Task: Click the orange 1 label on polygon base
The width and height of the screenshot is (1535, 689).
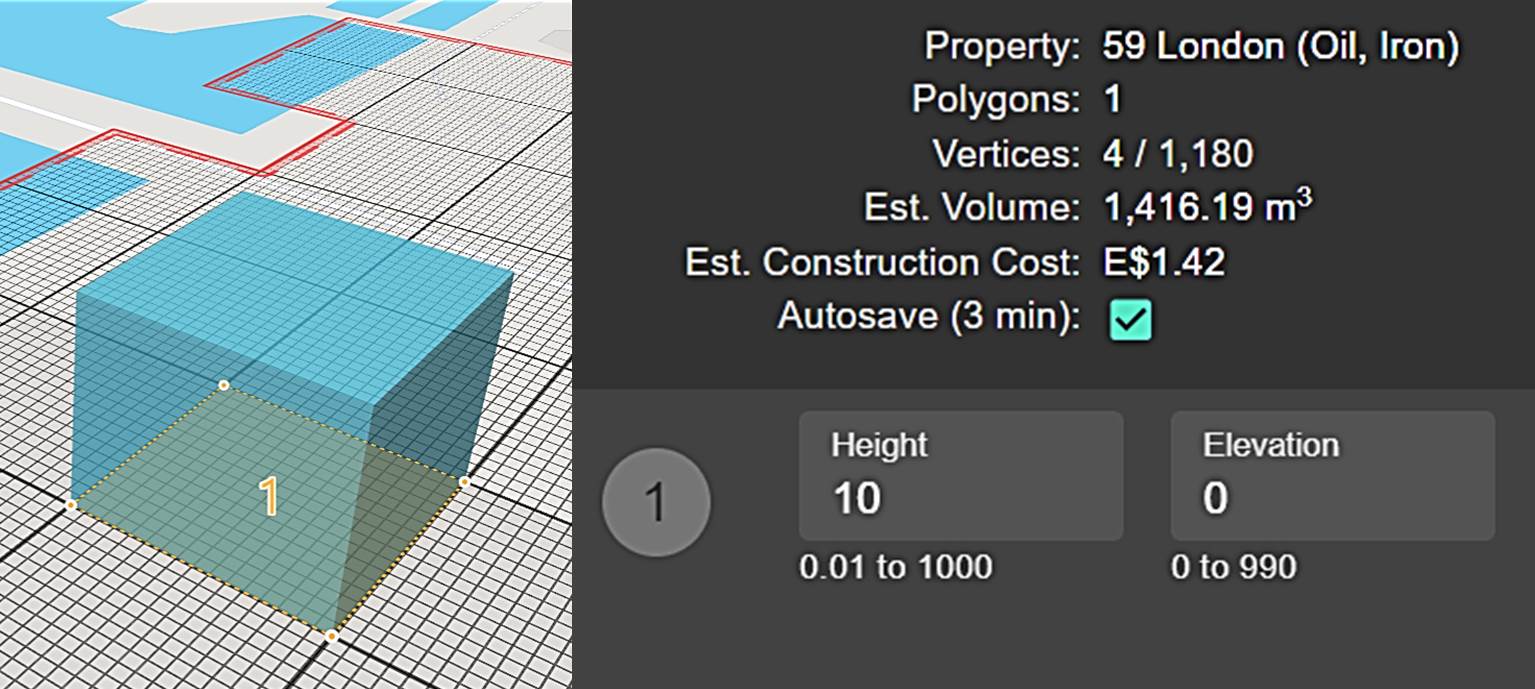Action: point(269,498)
